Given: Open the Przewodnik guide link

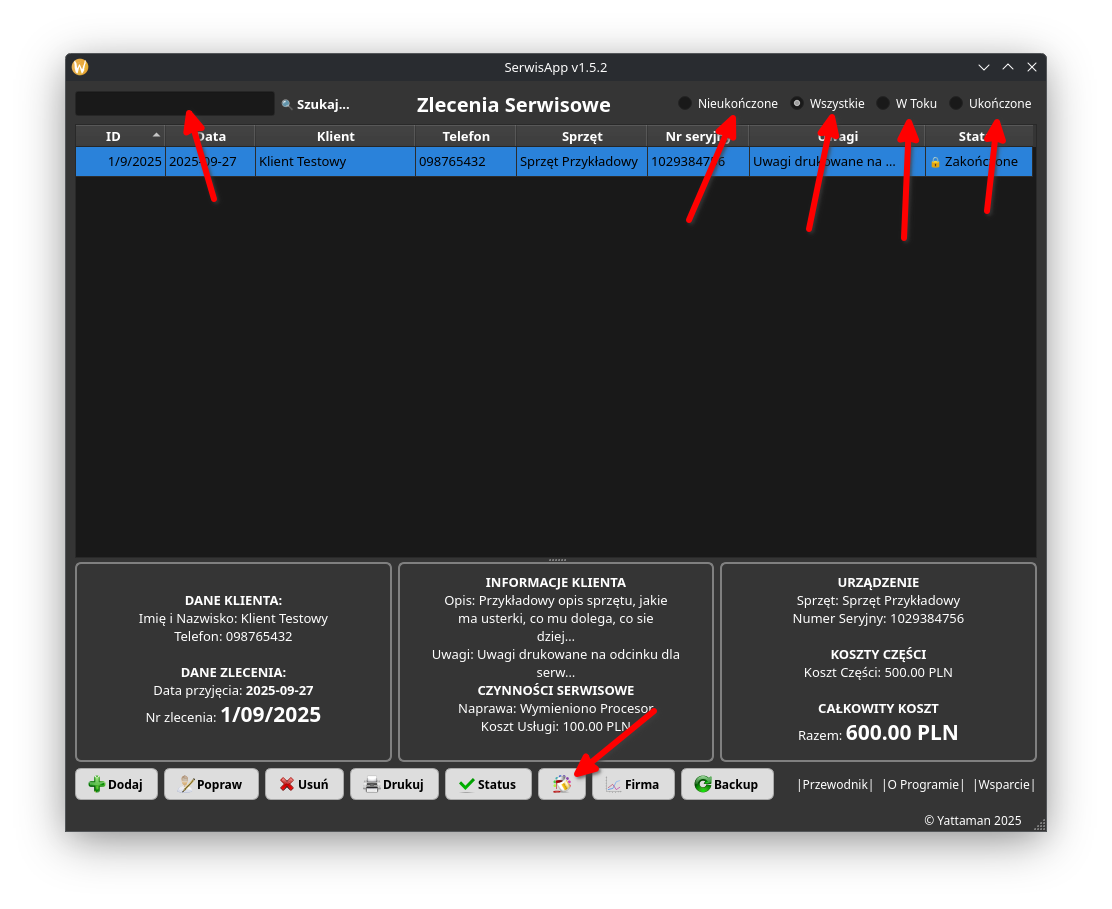Looking at the screenshot, I should (x=835, y=785).
